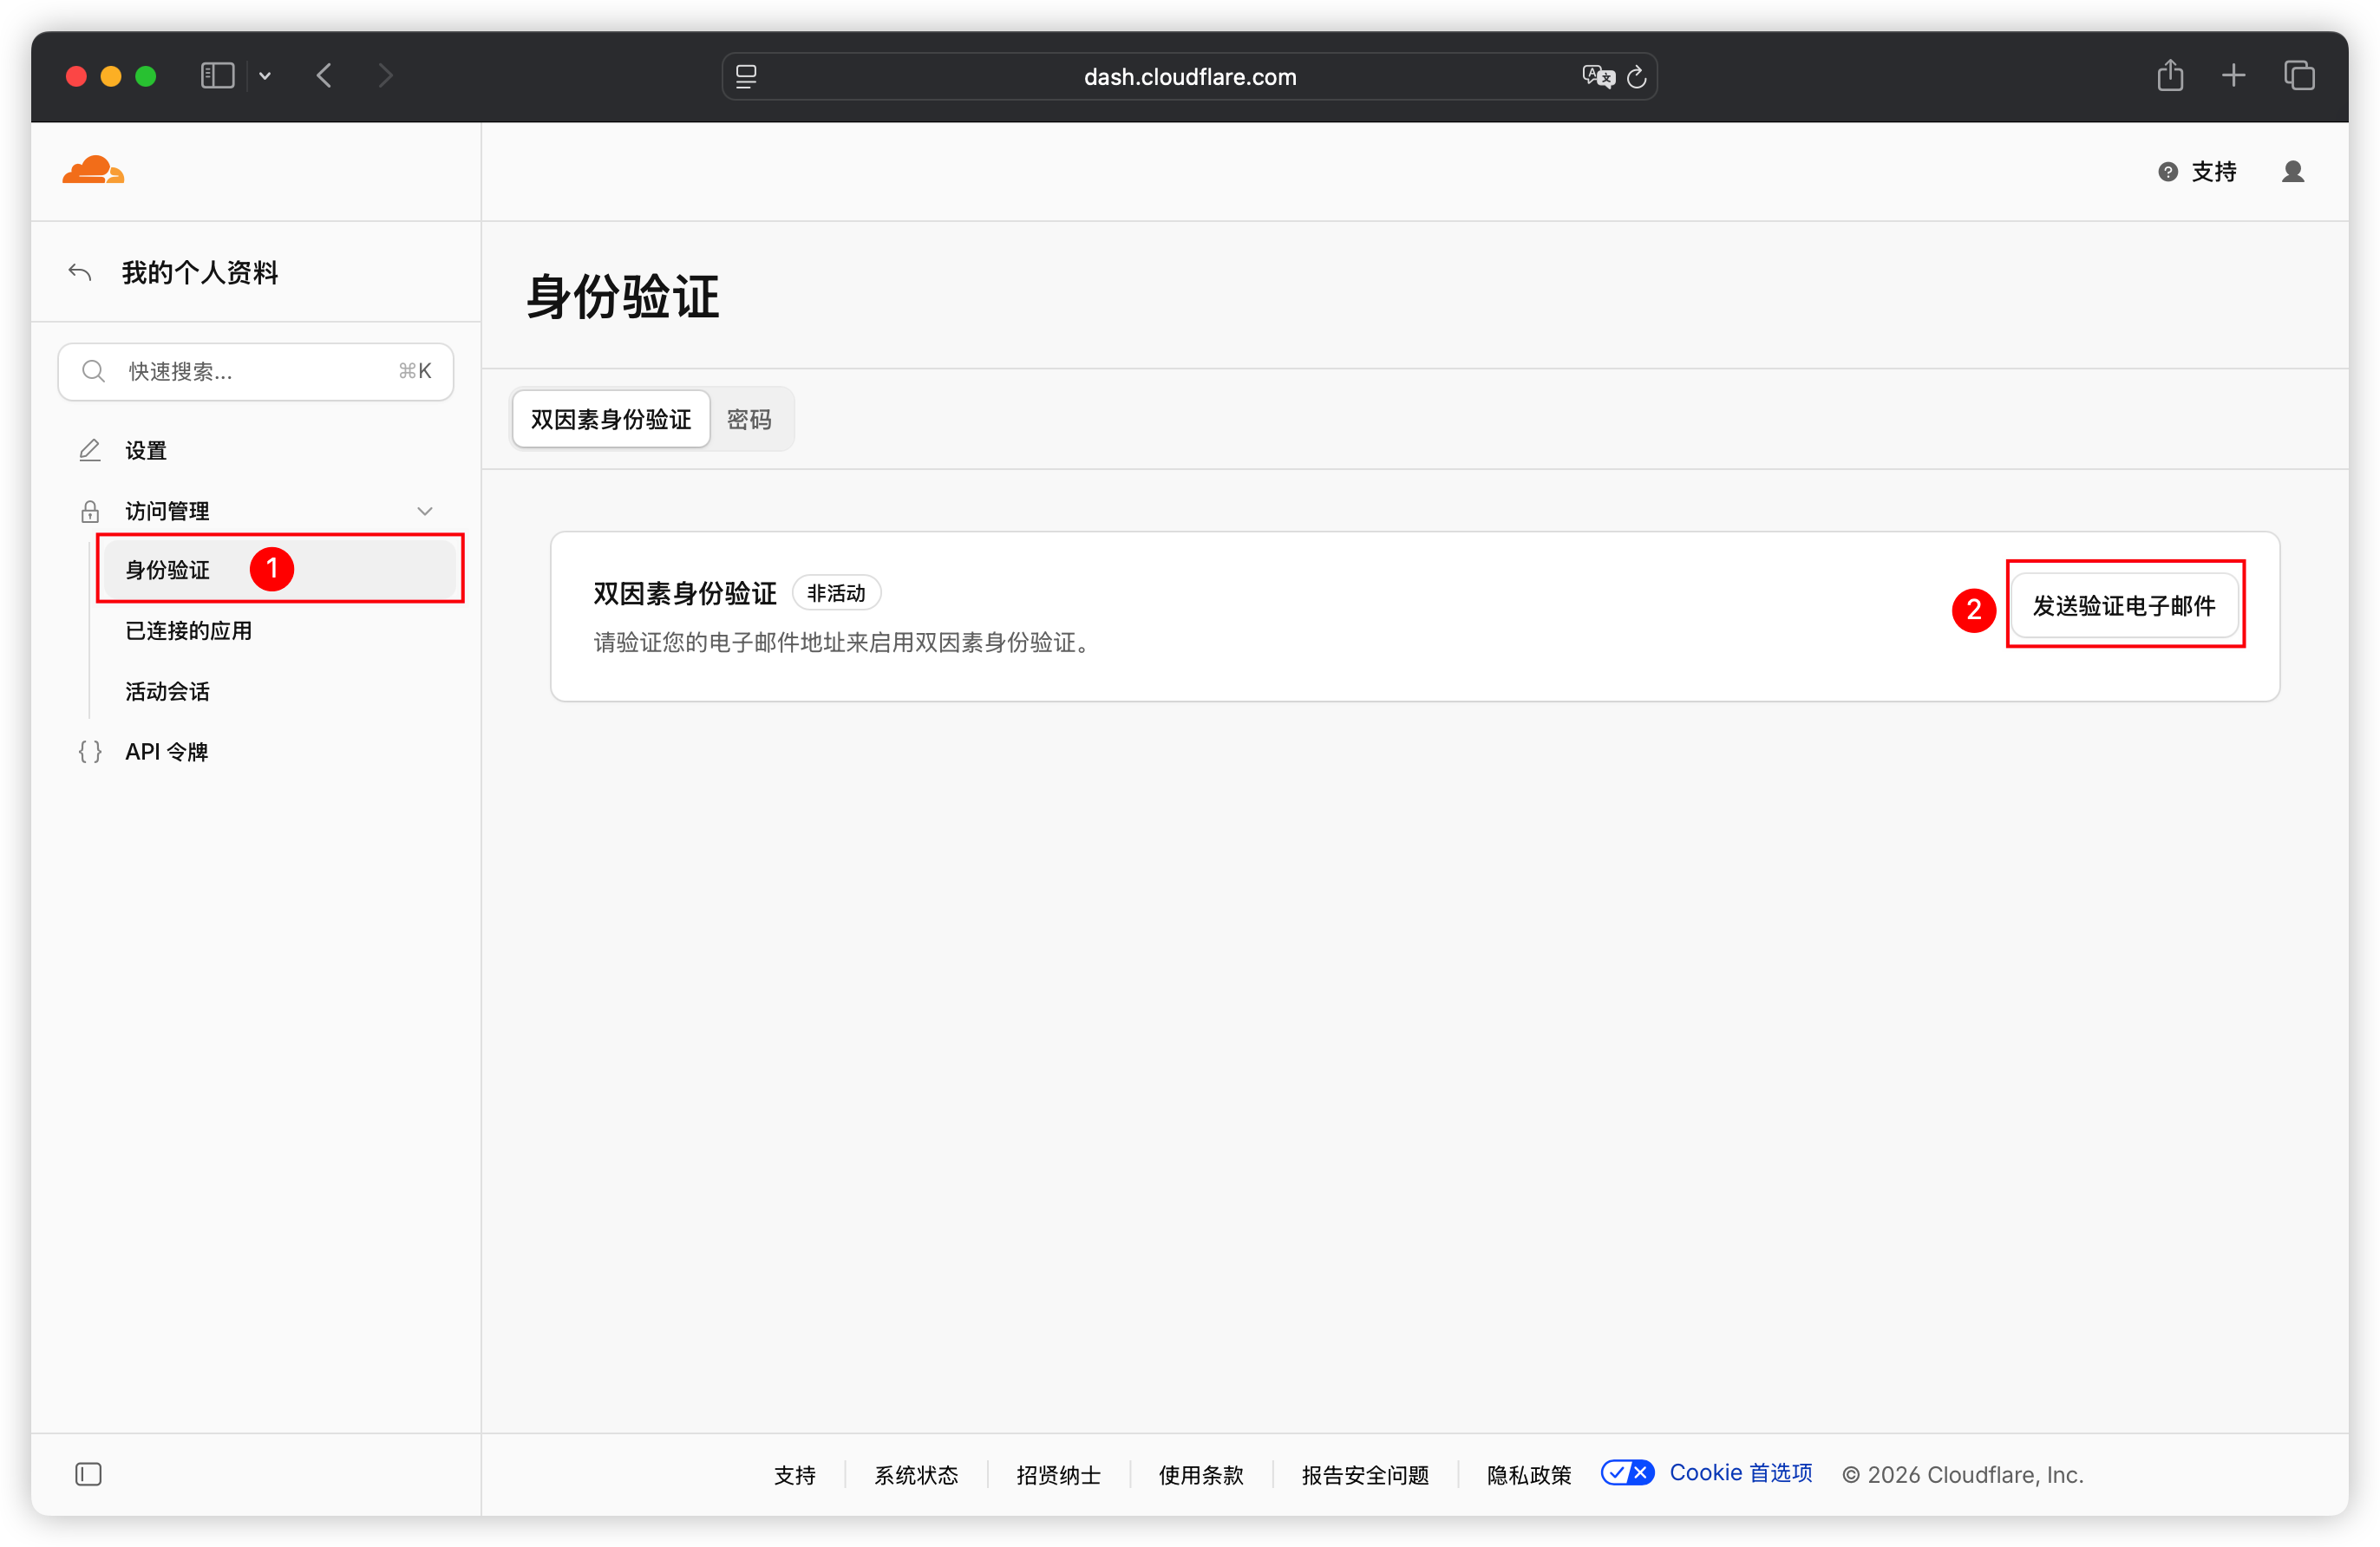
Task: Collapse the 访问管理 section chevron
Action: pyautogui.click(x=425, y=511)
